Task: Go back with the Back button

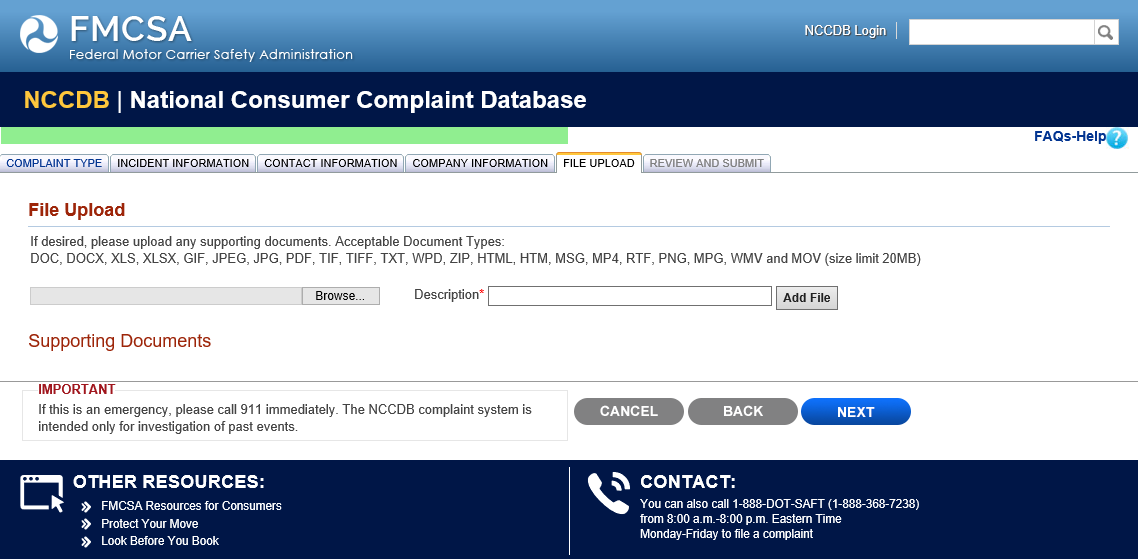Action: 742,412
